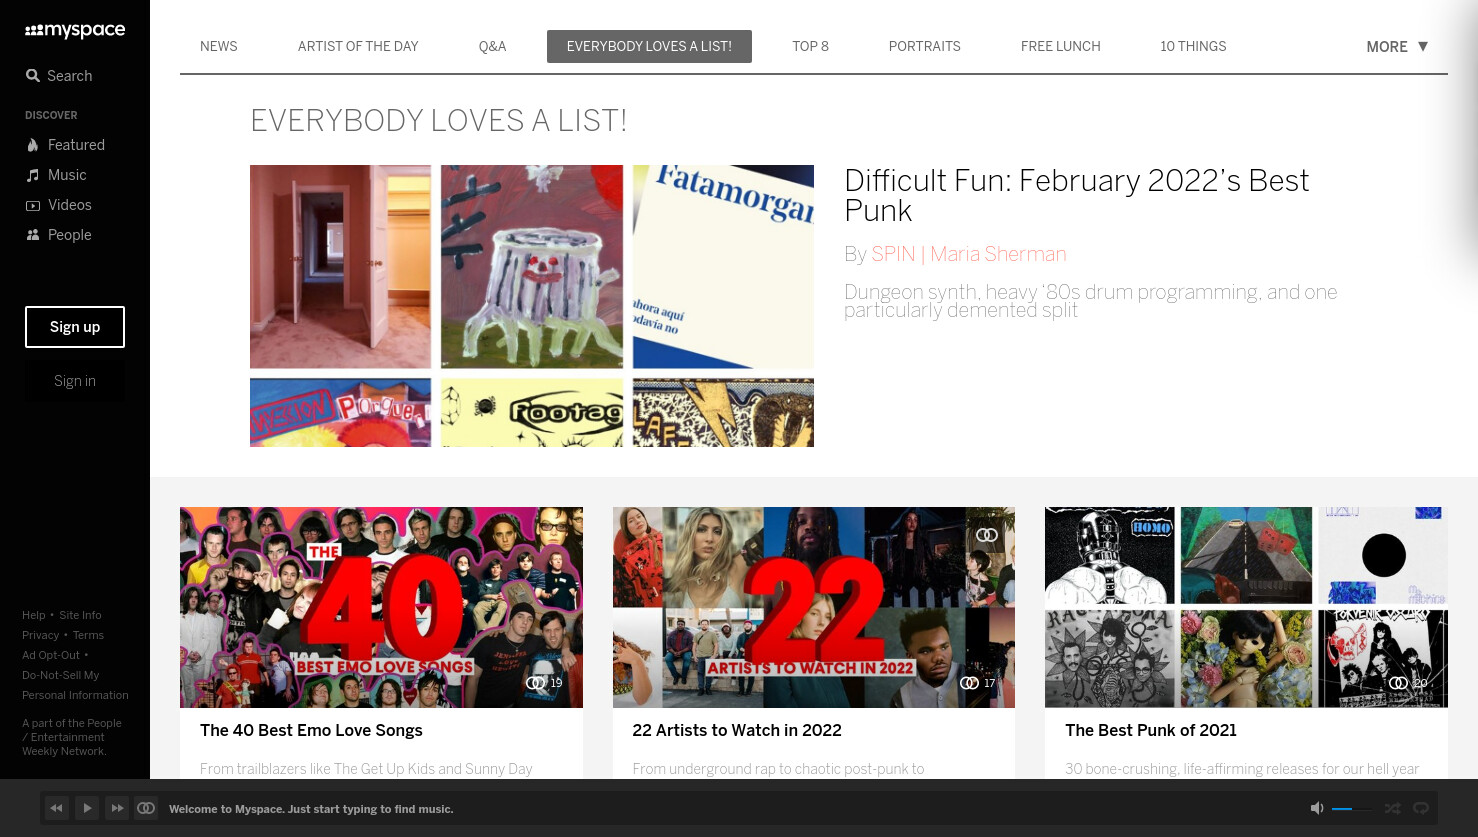Open Search in the sidebar
Viewport: 1478px width, 837px height.
59,76
